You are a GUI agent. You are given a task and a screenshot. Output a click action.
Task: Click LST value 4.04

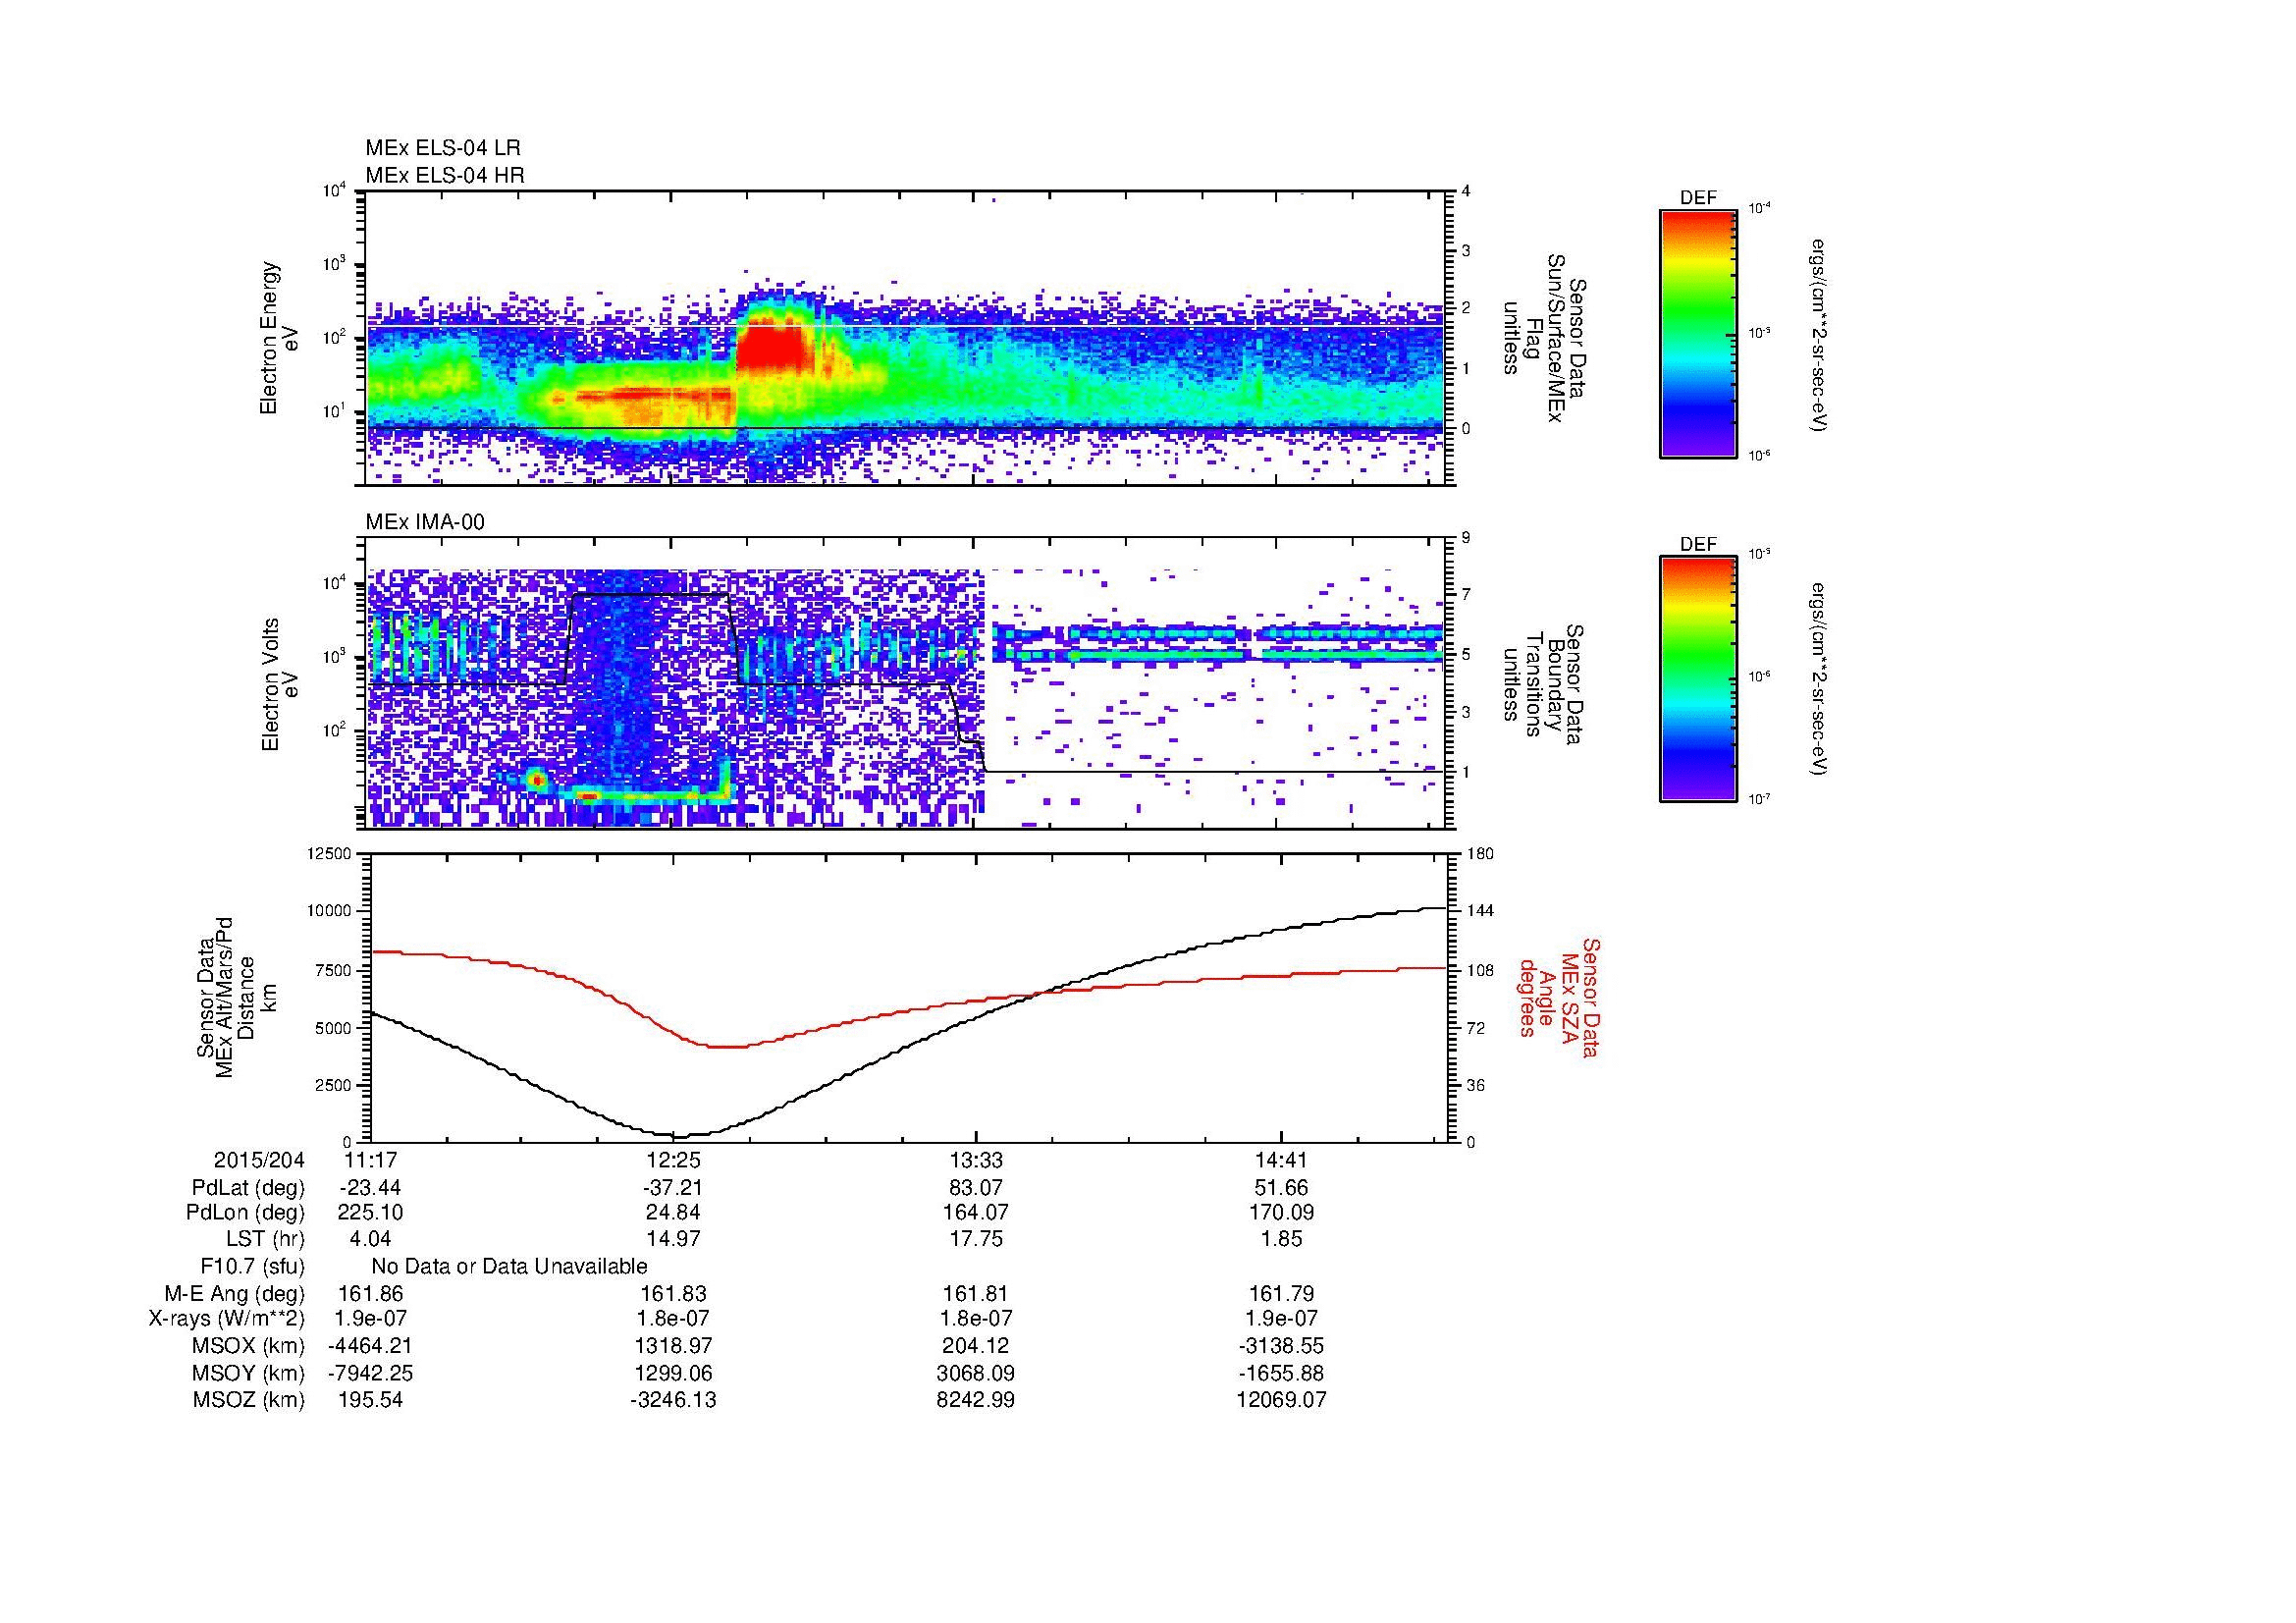coord(370,1239)
